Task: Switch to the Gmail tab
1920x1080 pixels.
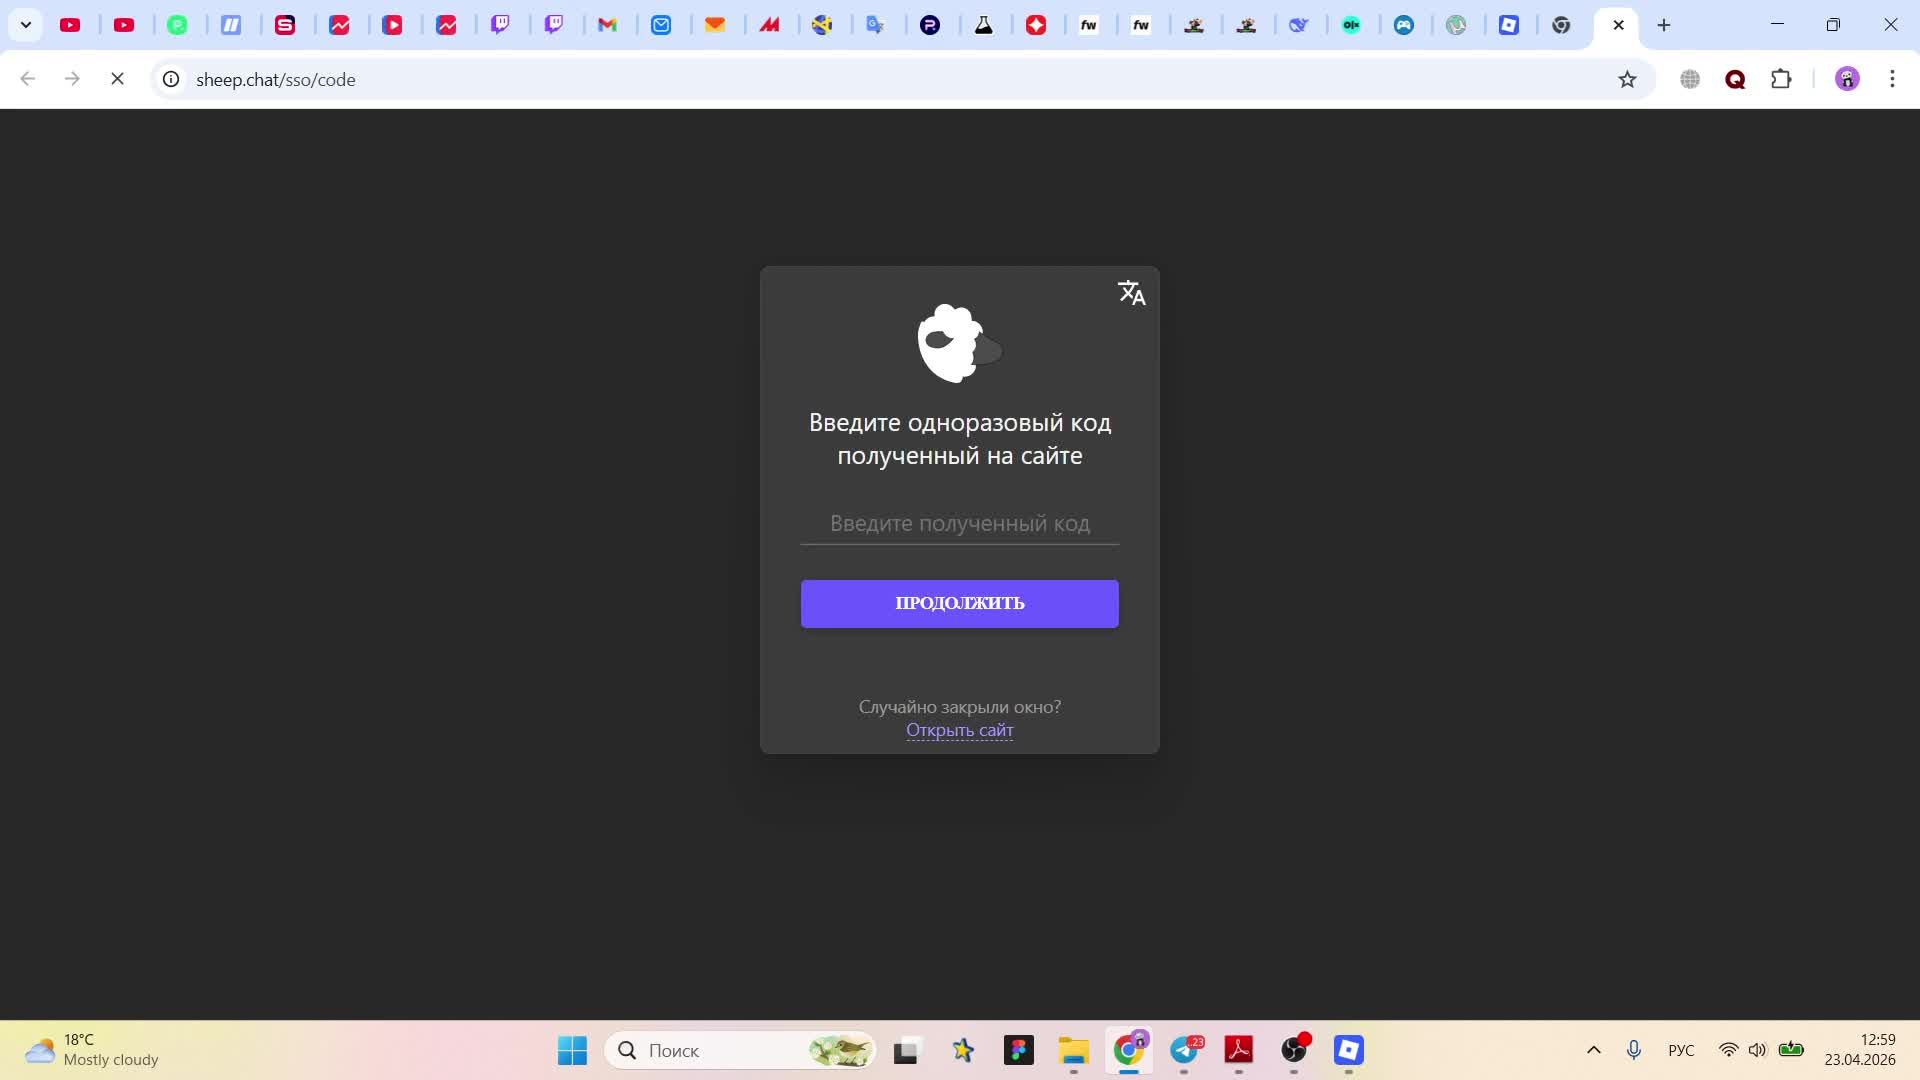Action: click(x=608, y=25)
